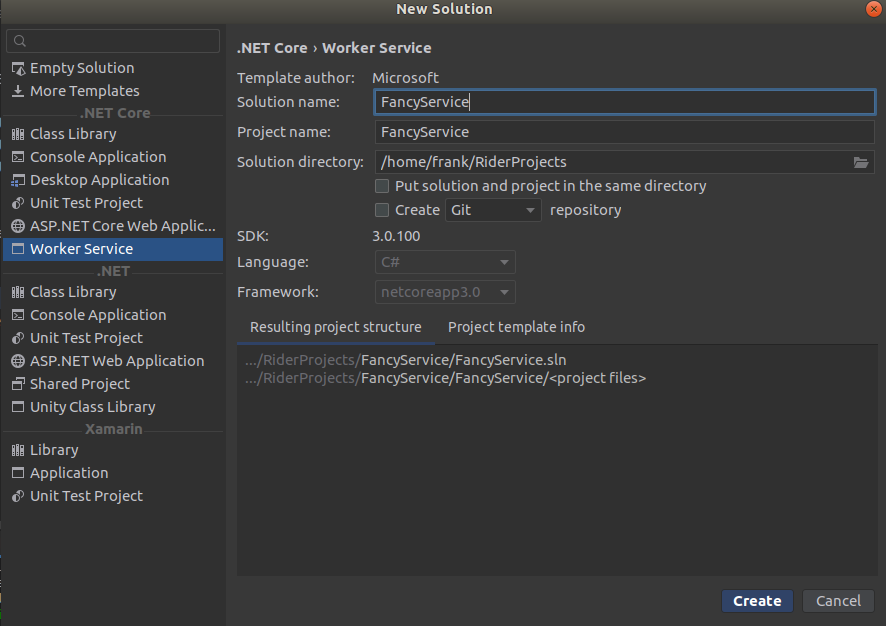Click the Shared Project template icon
The height and width of the screenshot is (626, 886).
coord(18,384)
